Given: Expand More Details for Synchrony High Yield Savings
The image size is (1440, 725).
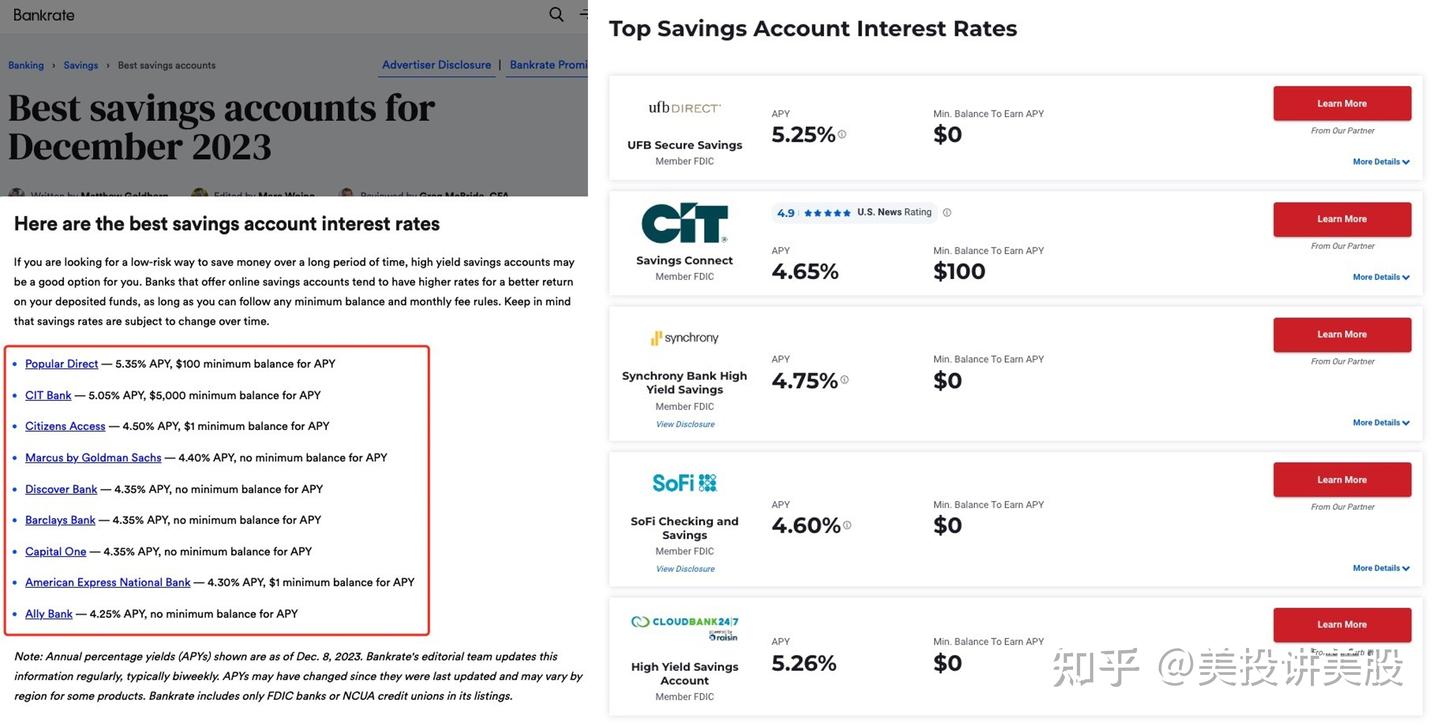Looking at the screenshot, I should click(1381, 423).
